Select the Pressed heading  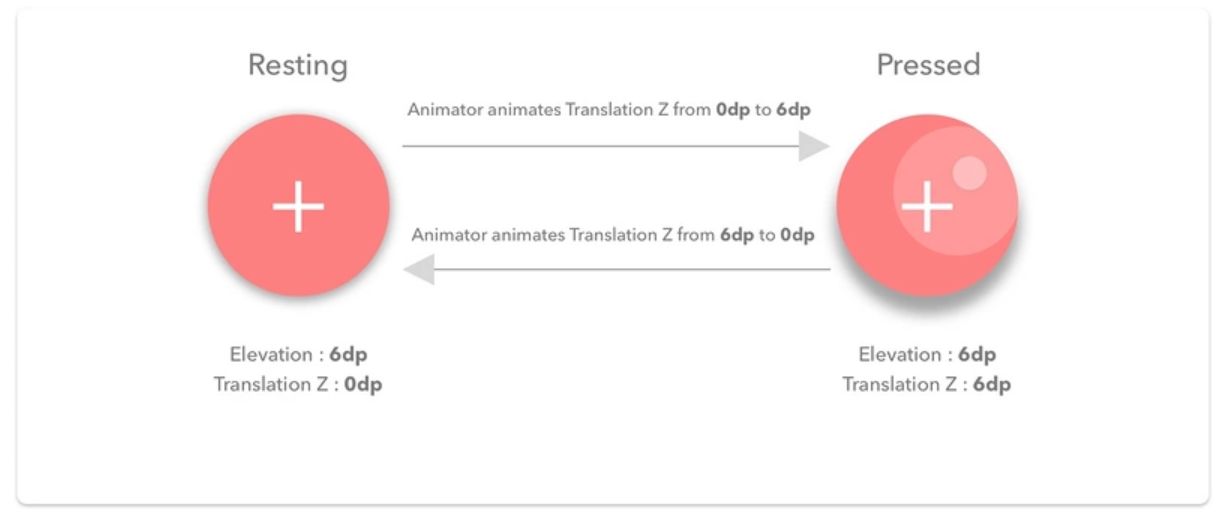pyautogui.click(x=928, y=65)
